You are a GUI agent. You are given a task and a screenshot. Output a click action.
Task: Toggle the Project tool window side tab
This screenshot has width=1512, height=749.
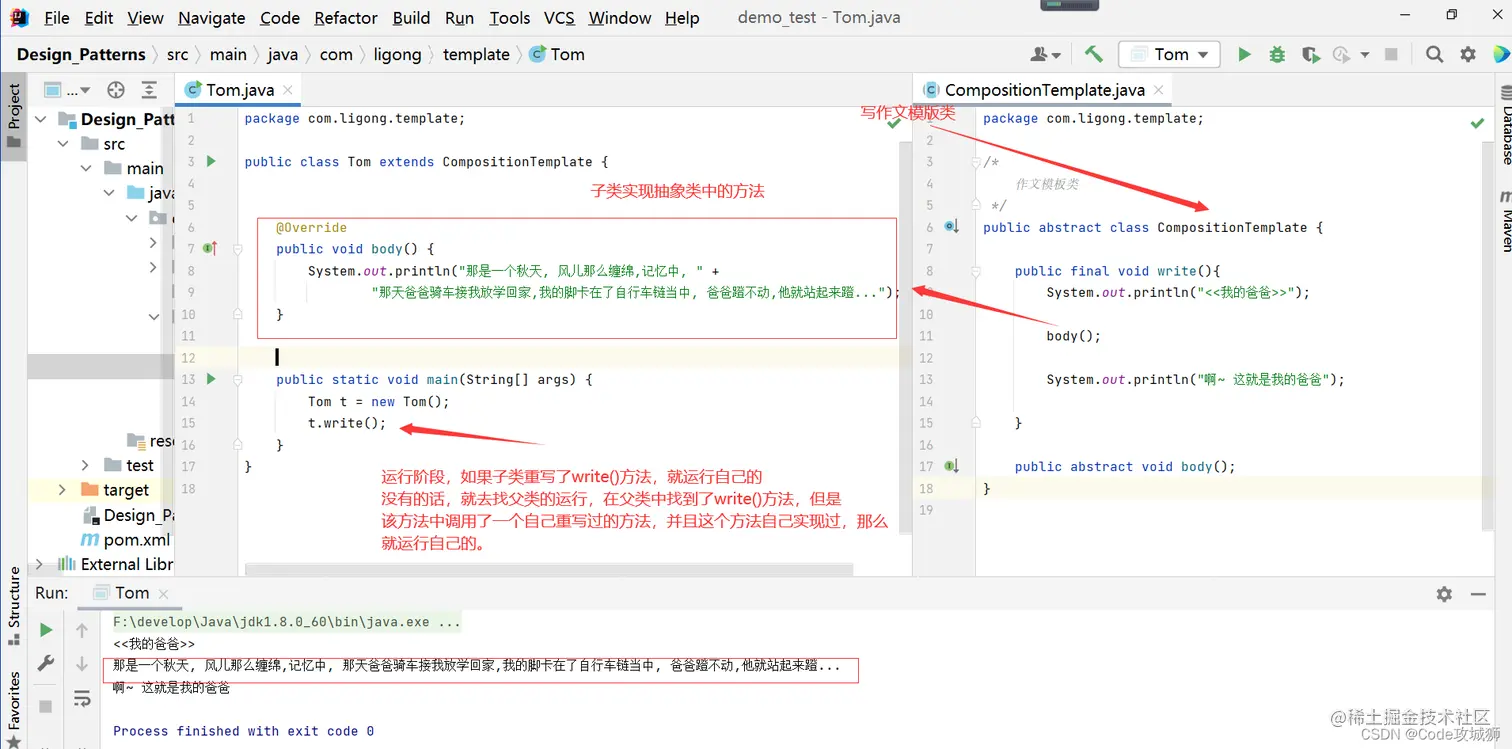coord(14,115)
